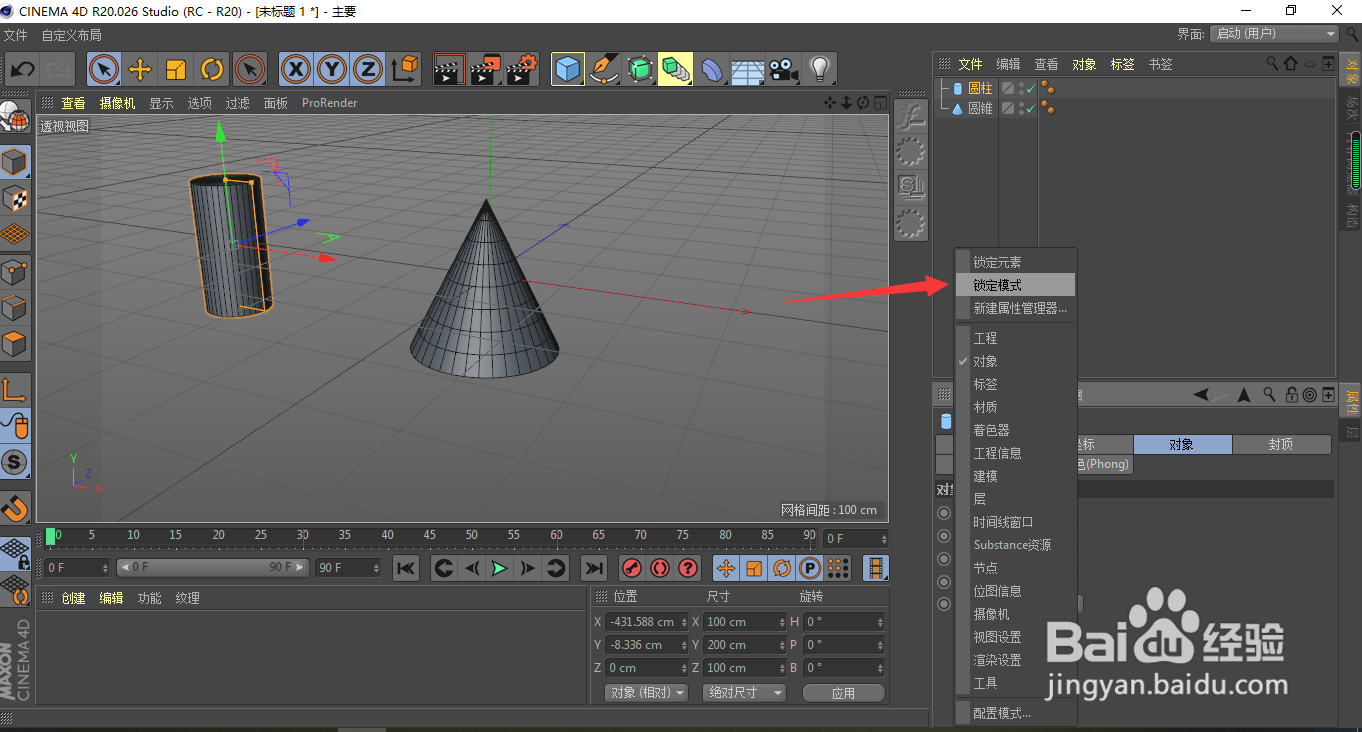Image resolution: width=1362 pixels, height=732 pixels.
Task: Toggle the X axis lock
Action: [295, 70]
